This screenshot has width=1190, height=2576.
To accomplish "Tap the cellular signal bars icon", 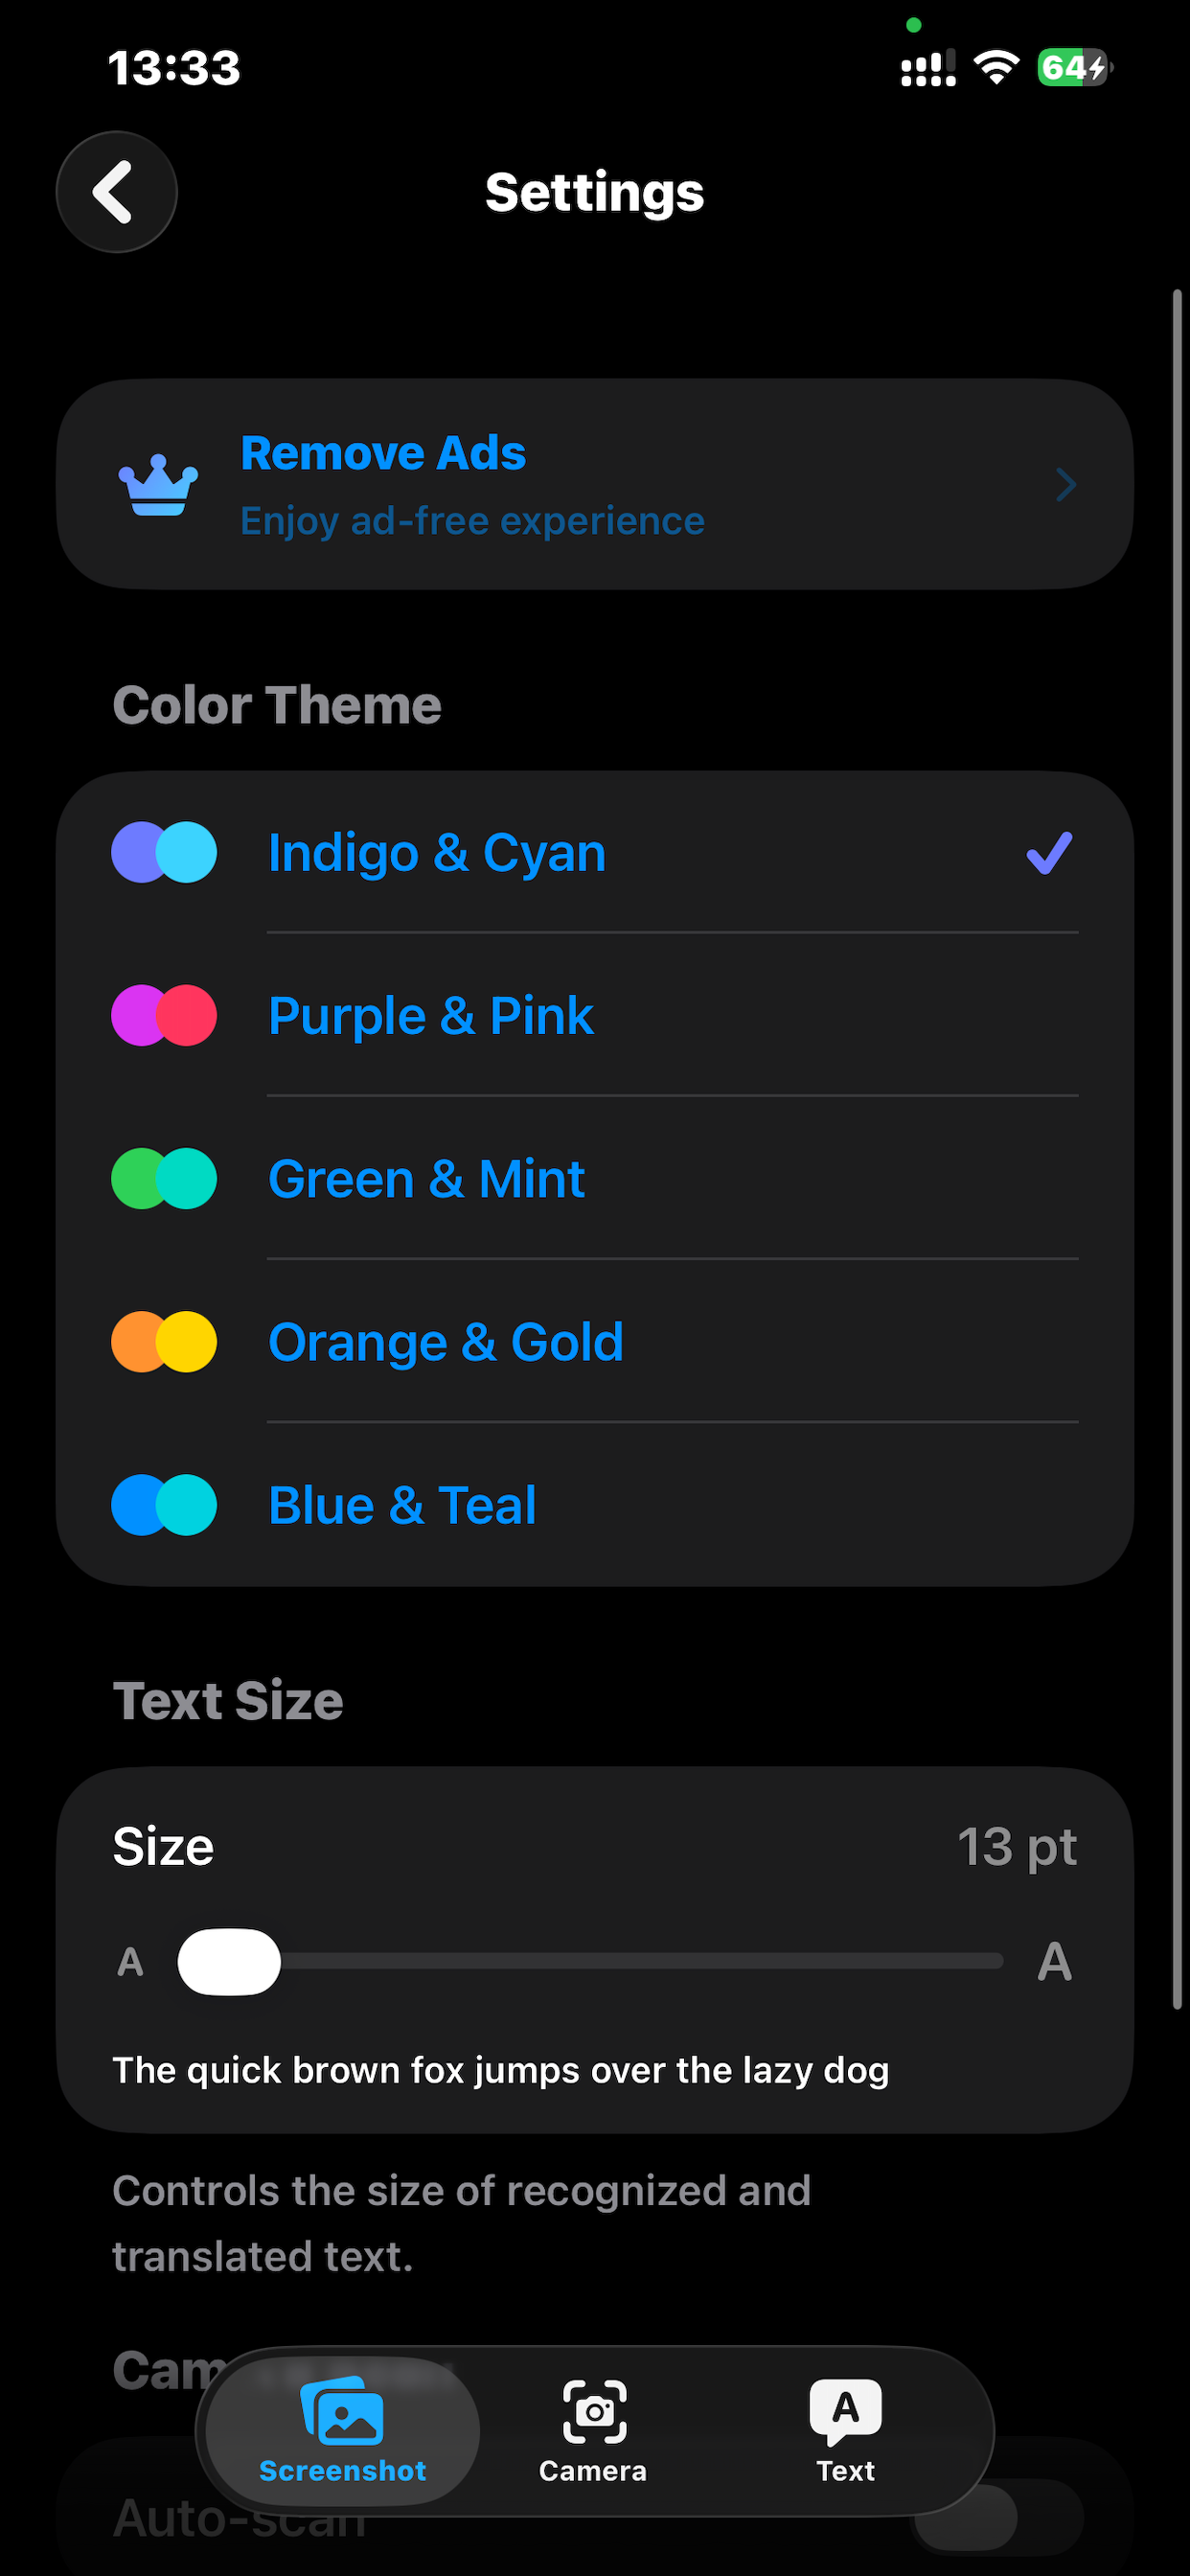I will pos(928,68).
